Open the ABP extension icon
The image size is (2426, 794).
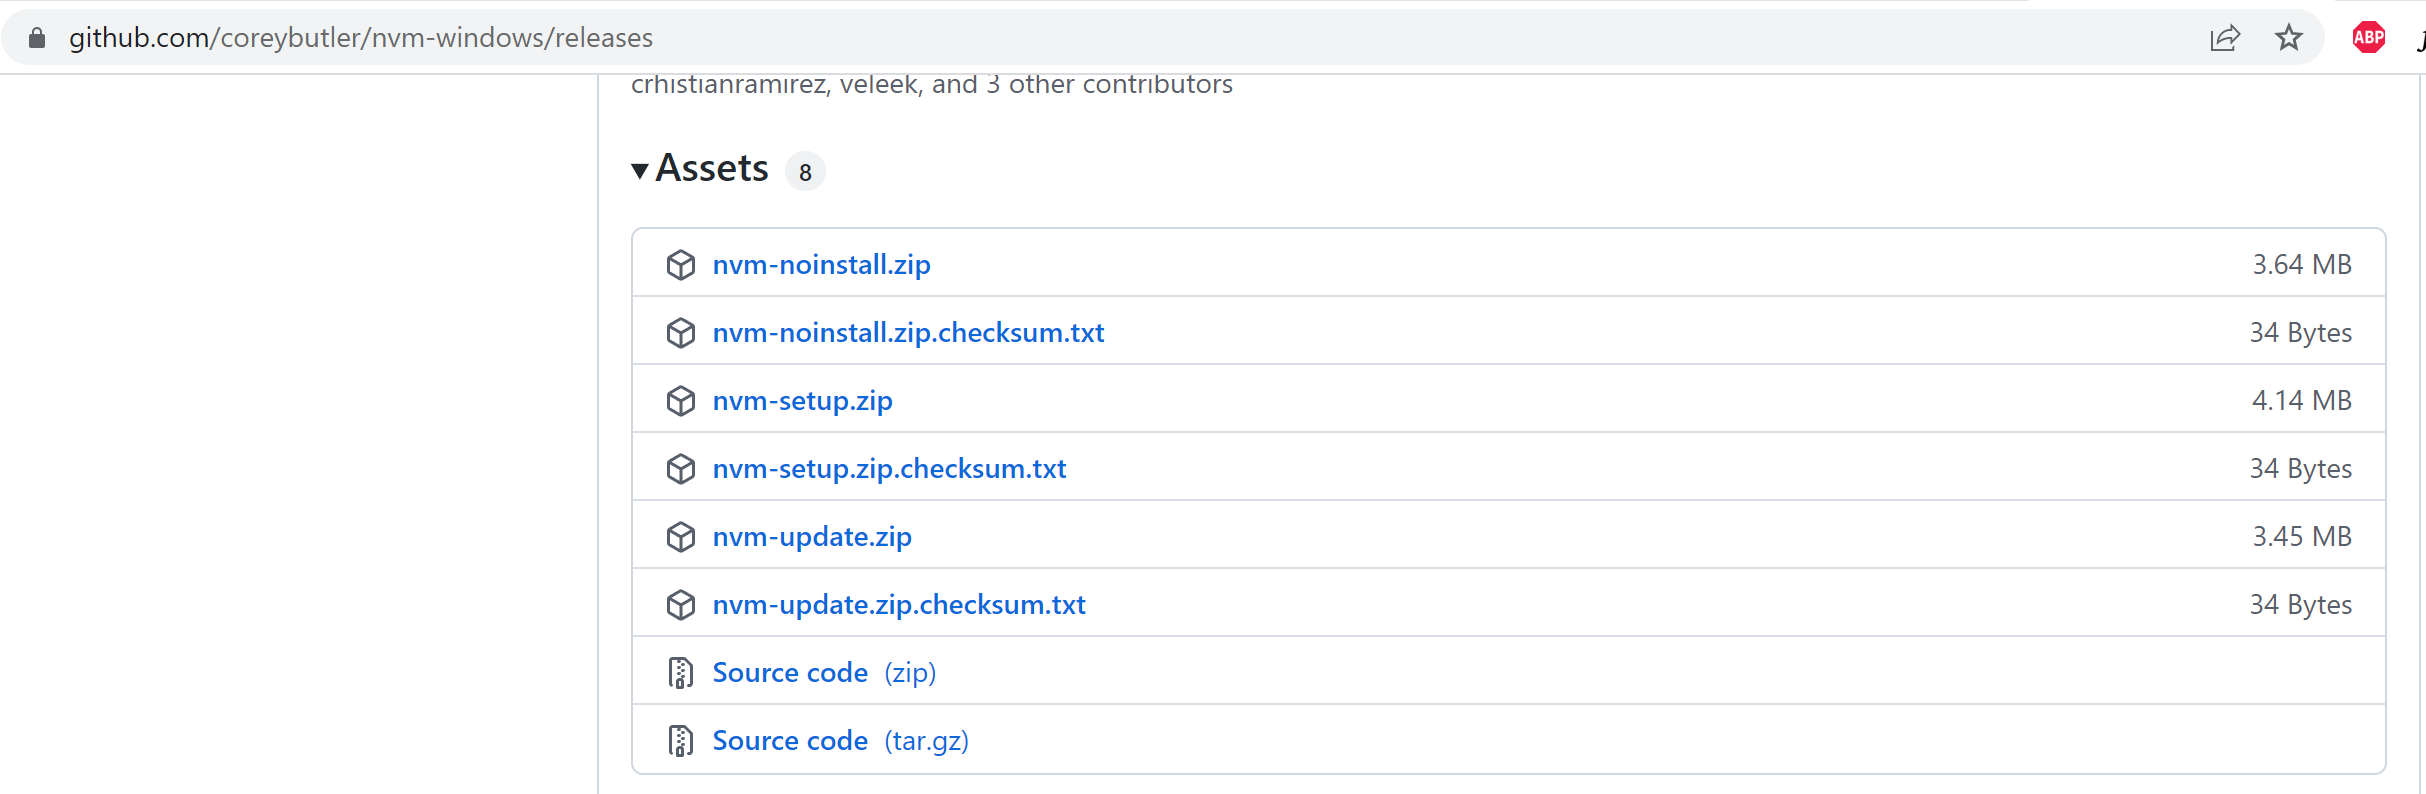click(x=2369, y=38)
